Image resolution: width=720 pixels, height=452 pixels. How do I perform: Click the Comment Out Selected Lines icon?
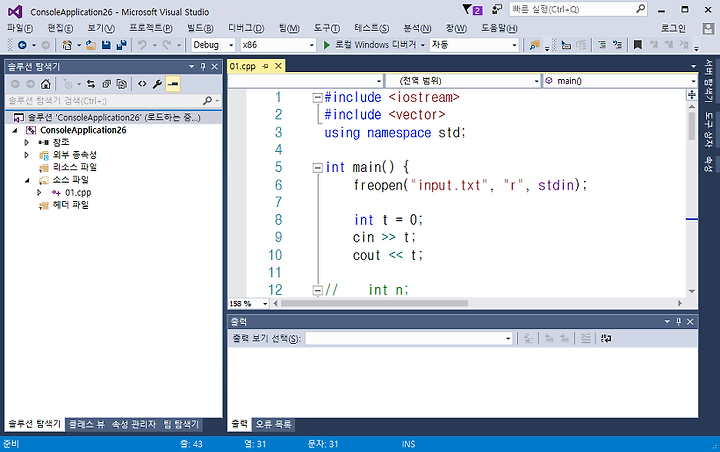pos(602,45)
